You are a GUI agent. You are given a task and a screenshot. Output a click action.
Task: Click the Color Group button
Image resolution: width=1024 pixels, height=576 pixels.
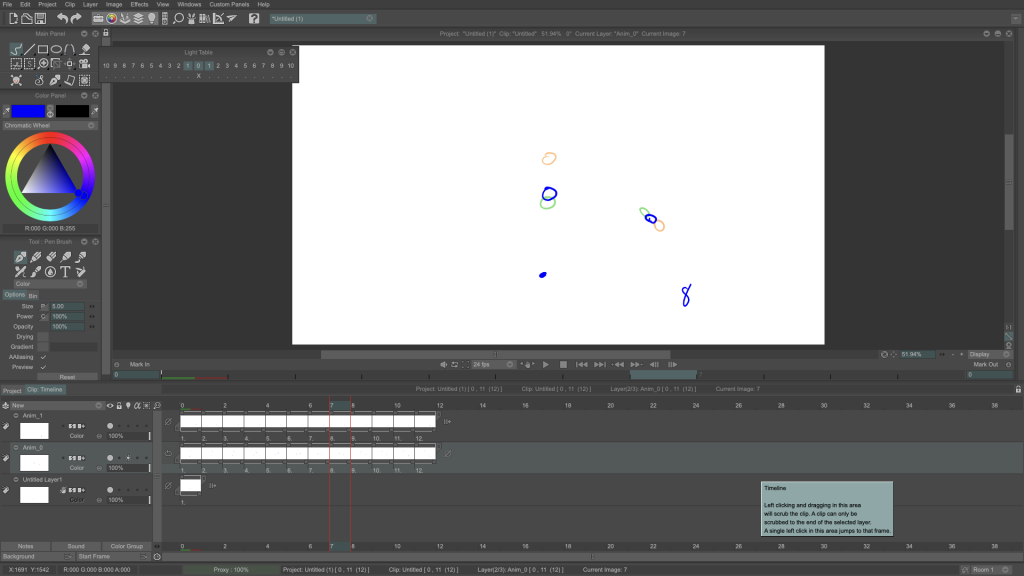pyautogui.click(x=126, y=546)
